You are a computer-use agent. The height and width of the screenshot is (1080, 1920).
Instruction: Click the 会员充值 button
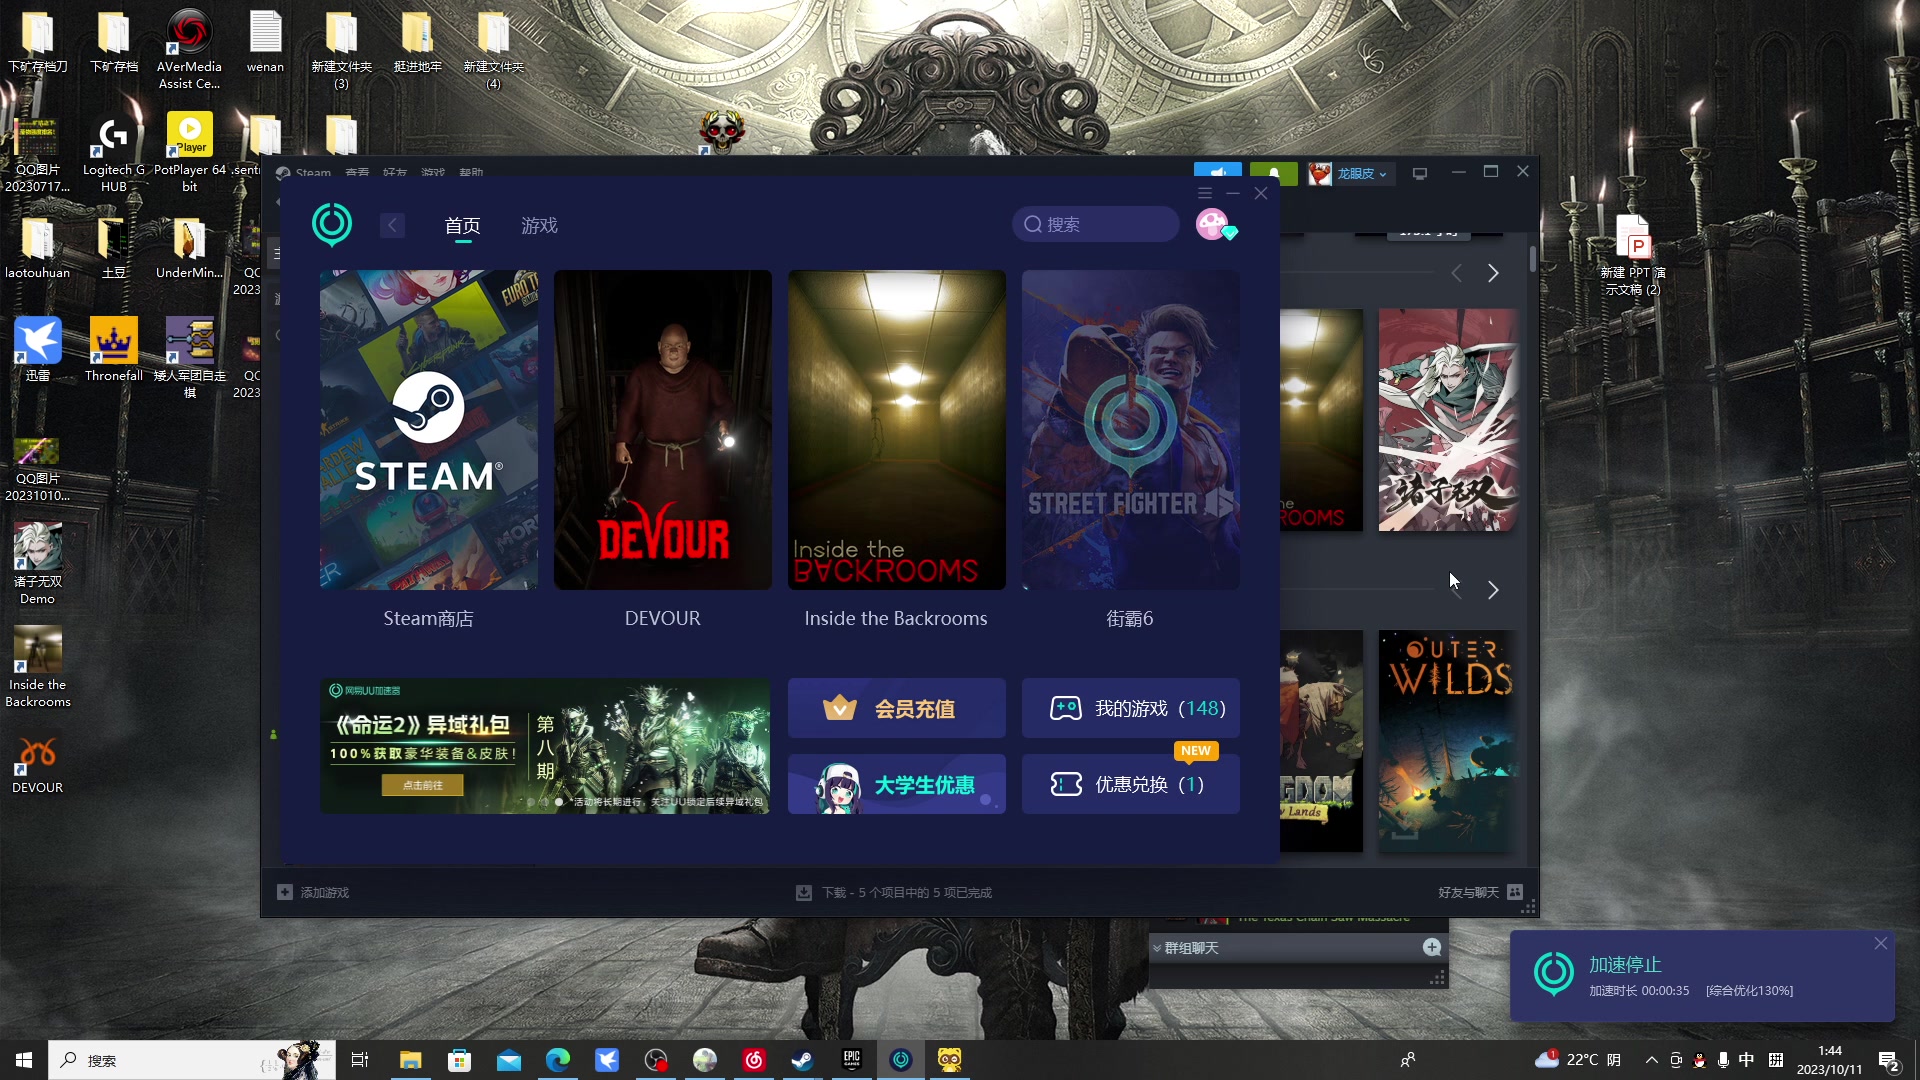897,708
